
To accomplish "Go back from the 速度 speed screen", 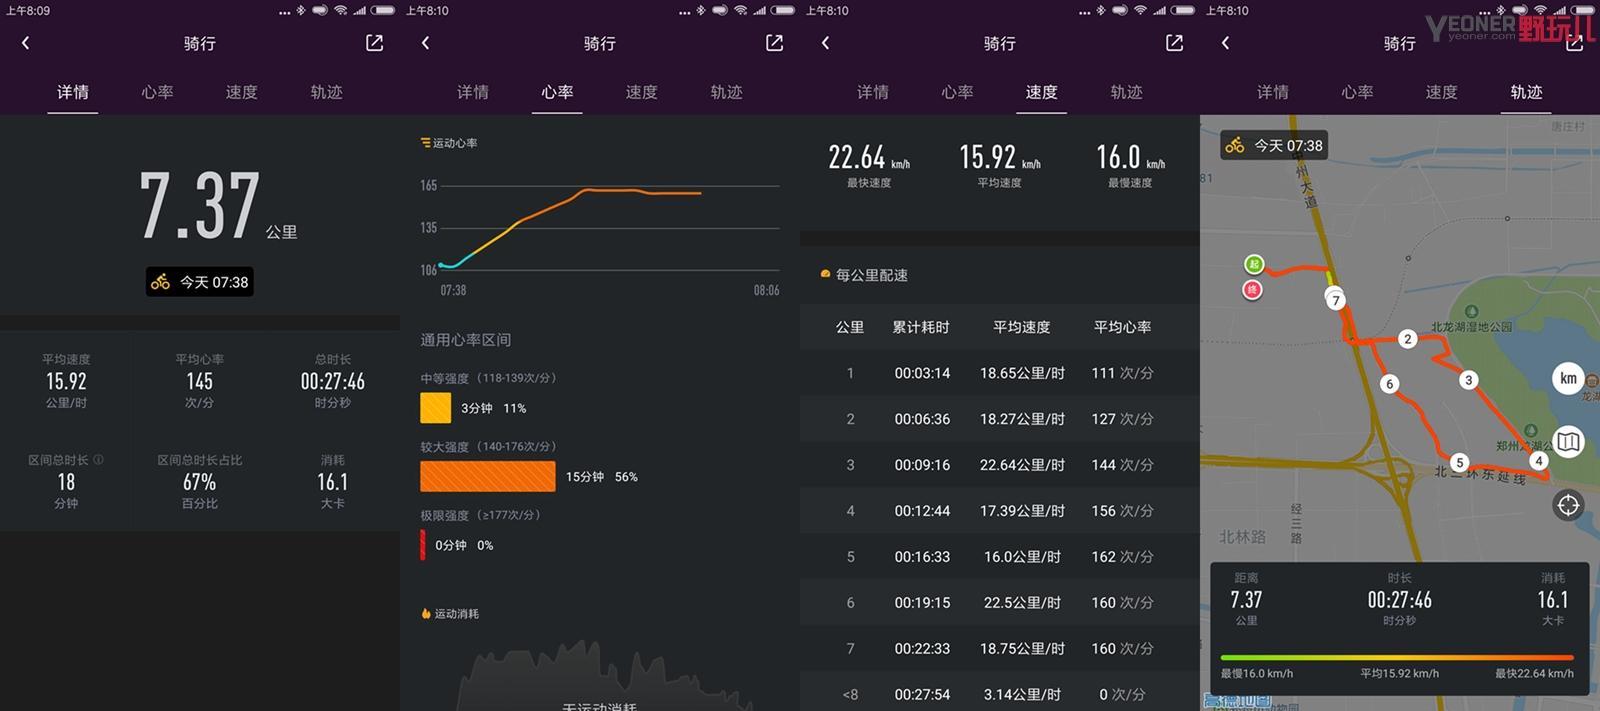I will [826, 43].
